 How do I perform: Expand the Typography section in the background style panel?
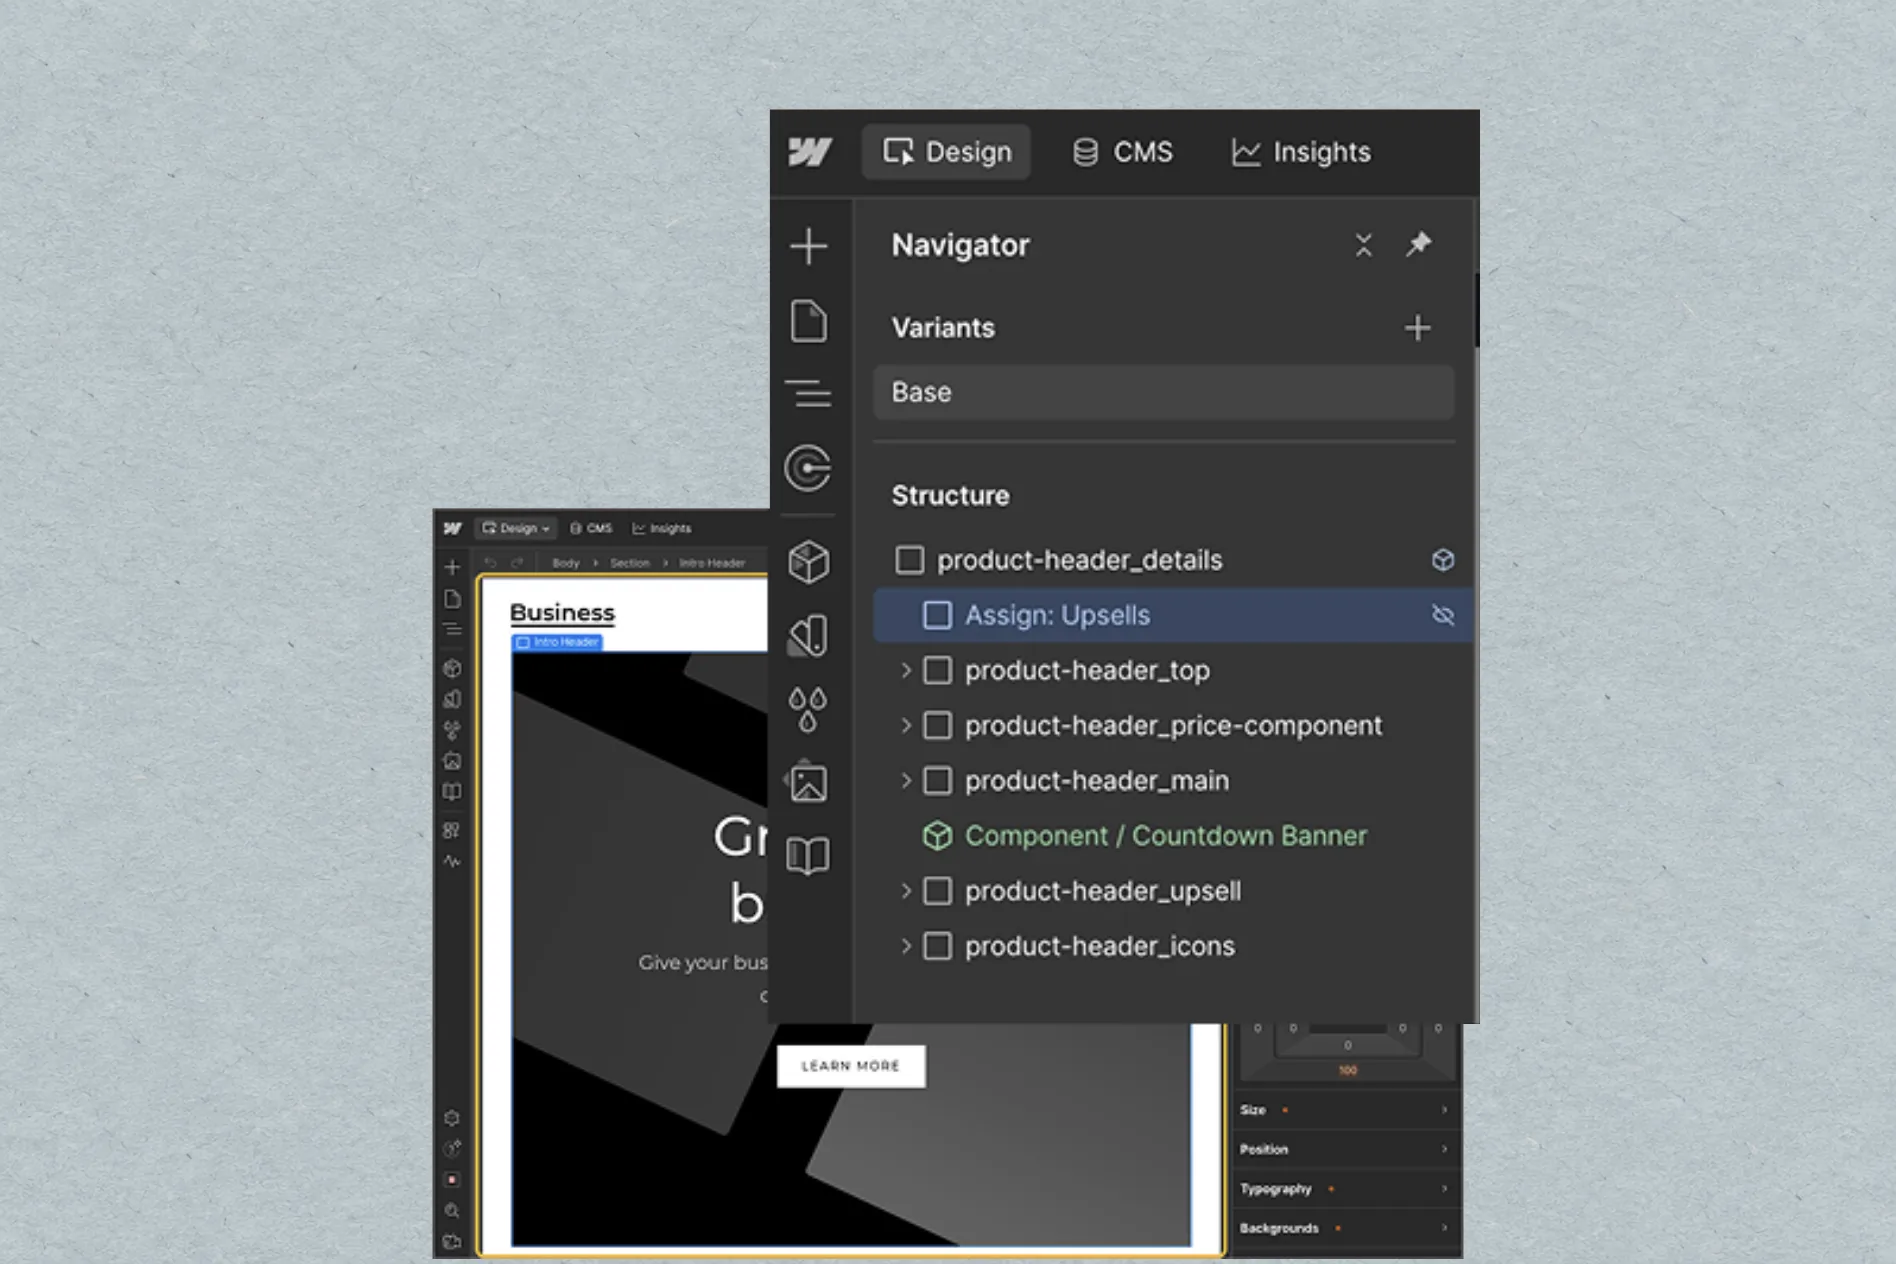point(1346,1189)
